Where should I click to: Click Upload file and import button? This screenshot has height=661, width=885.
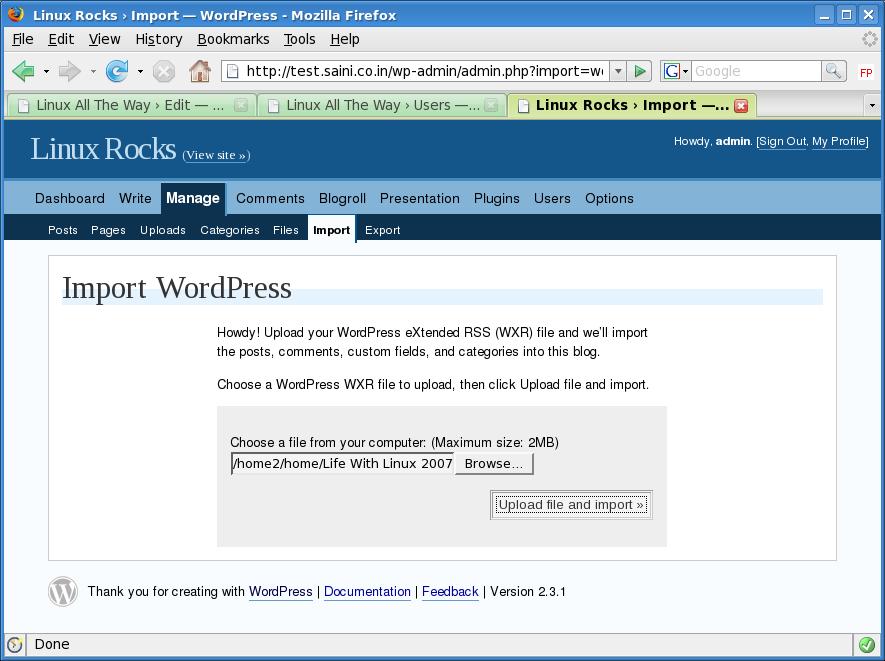571,505
